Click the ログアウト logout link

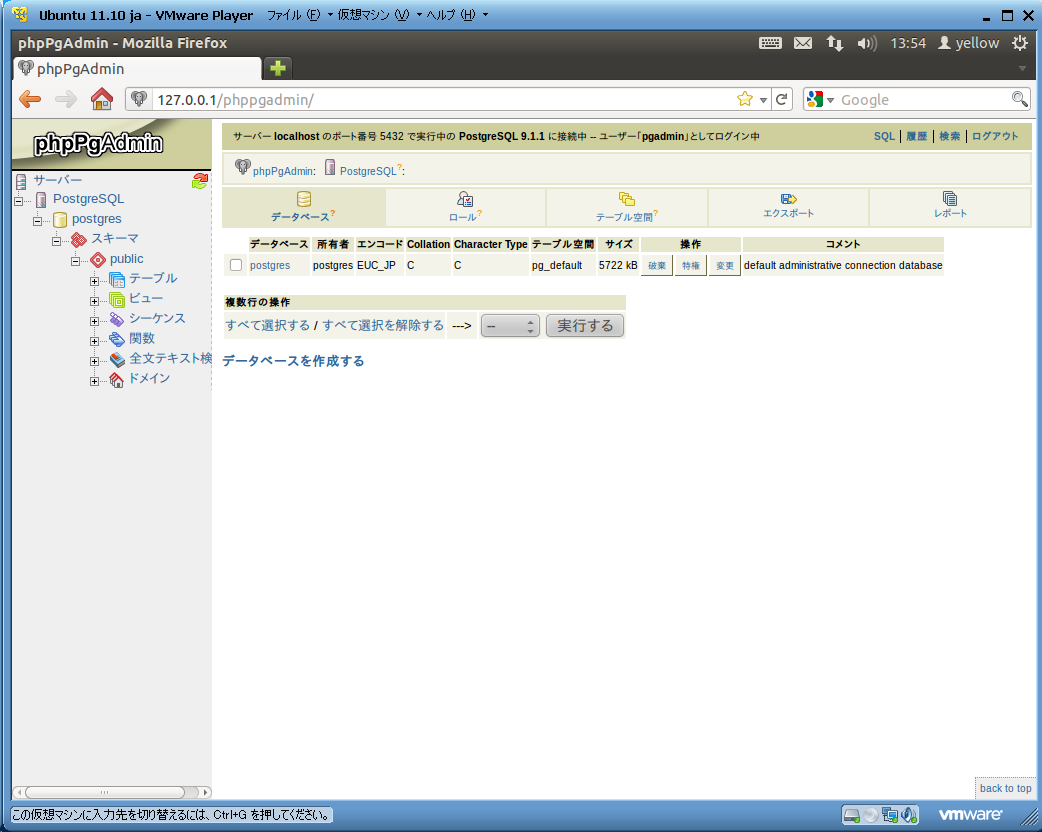(x=995, y=136)
